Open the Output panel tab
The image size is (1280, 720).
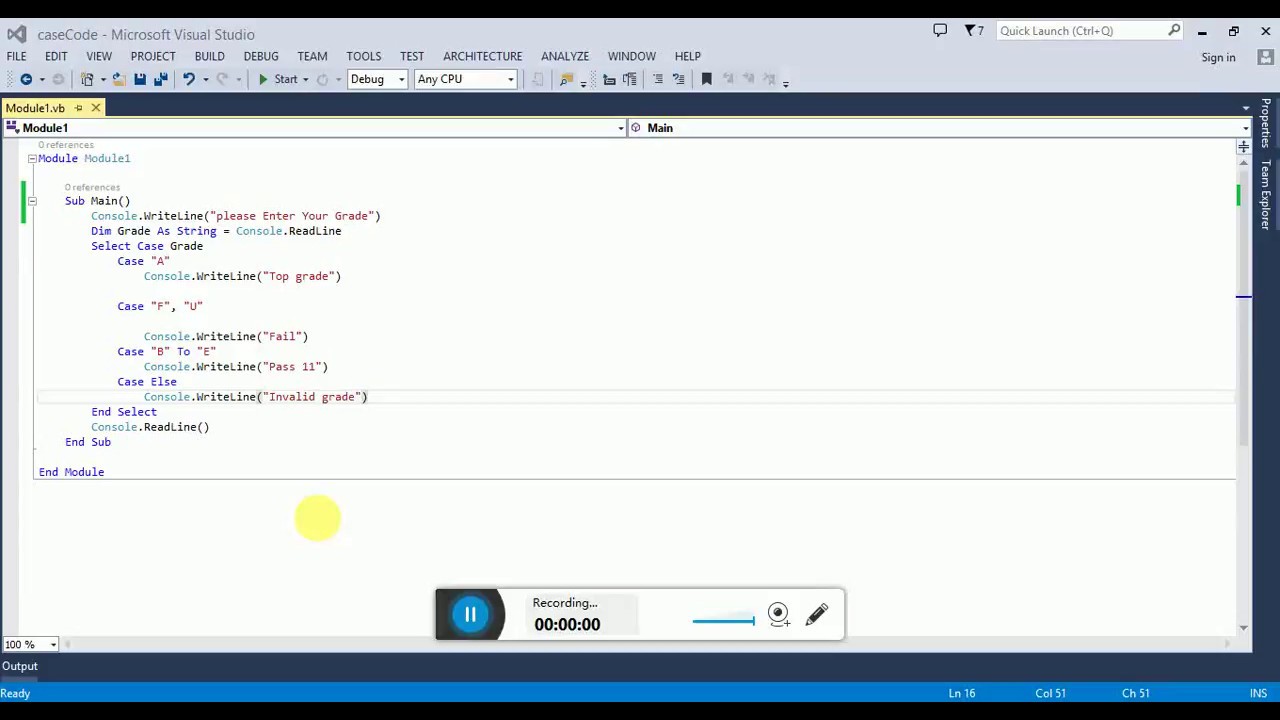pyautogui.click(x=19, y=666)
